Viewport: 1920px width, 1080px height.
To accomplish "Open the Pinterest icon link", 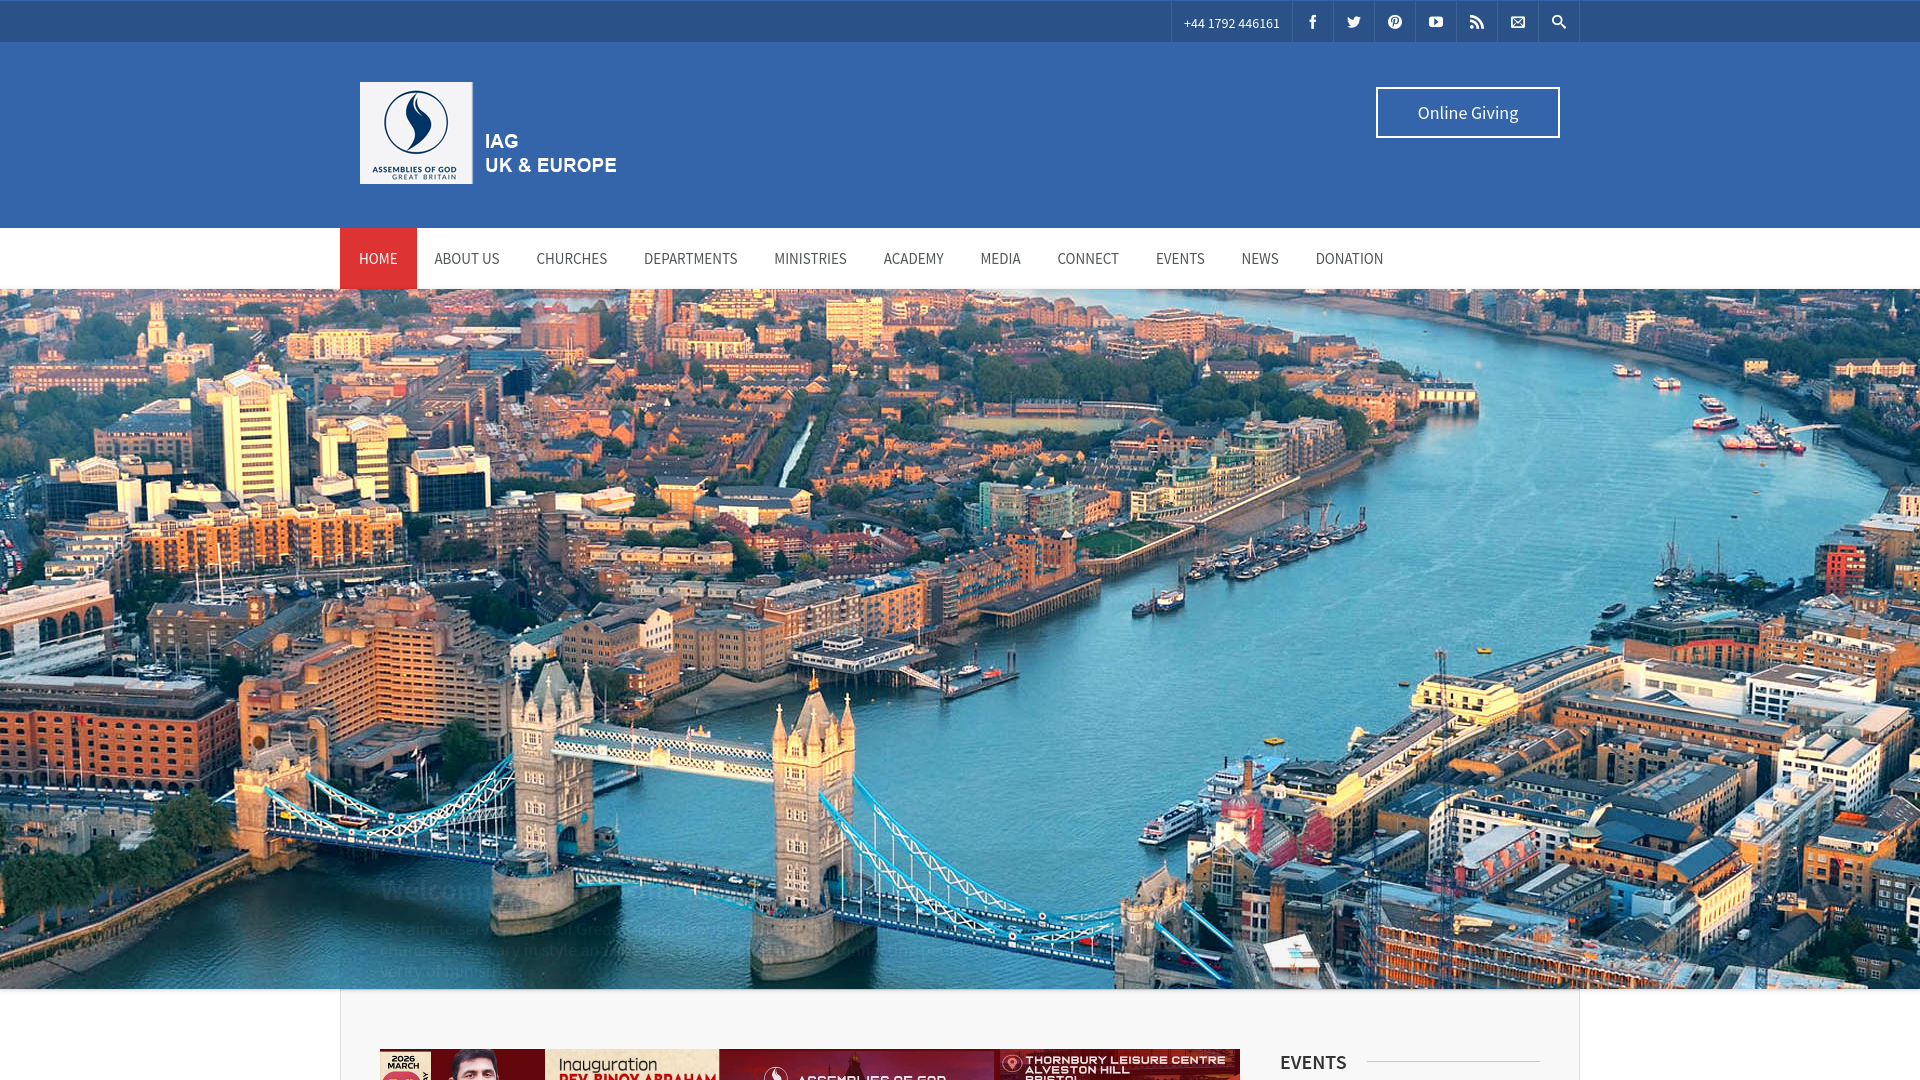I will [x=1395, y=22].
